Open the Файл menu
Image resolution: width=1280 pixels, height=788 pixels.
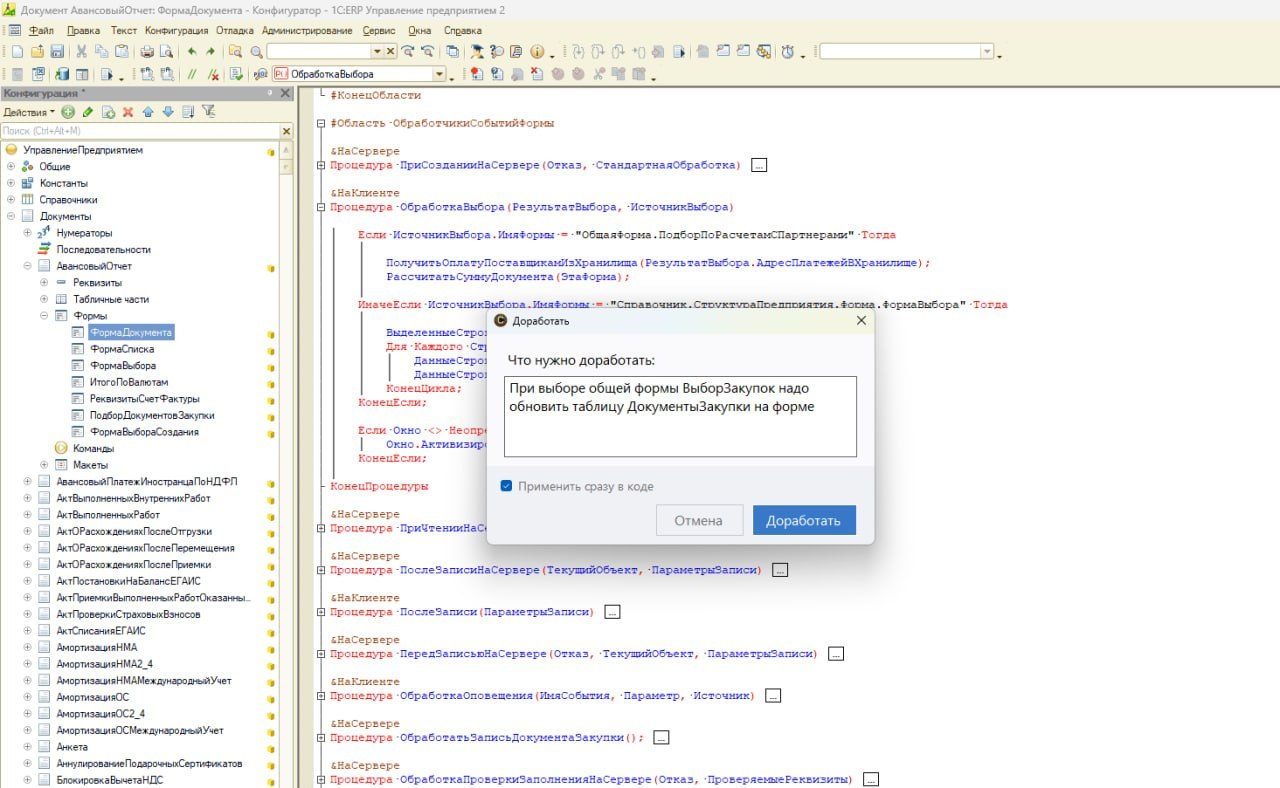pyautogui.click(x=41, y=31)
